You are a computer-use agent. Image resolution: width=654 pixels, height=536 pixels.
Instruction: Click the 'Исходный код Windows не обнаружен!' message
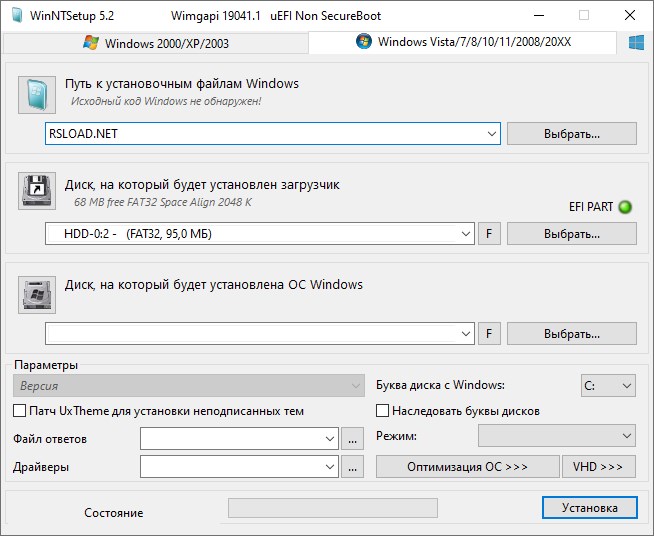(166, 101)
